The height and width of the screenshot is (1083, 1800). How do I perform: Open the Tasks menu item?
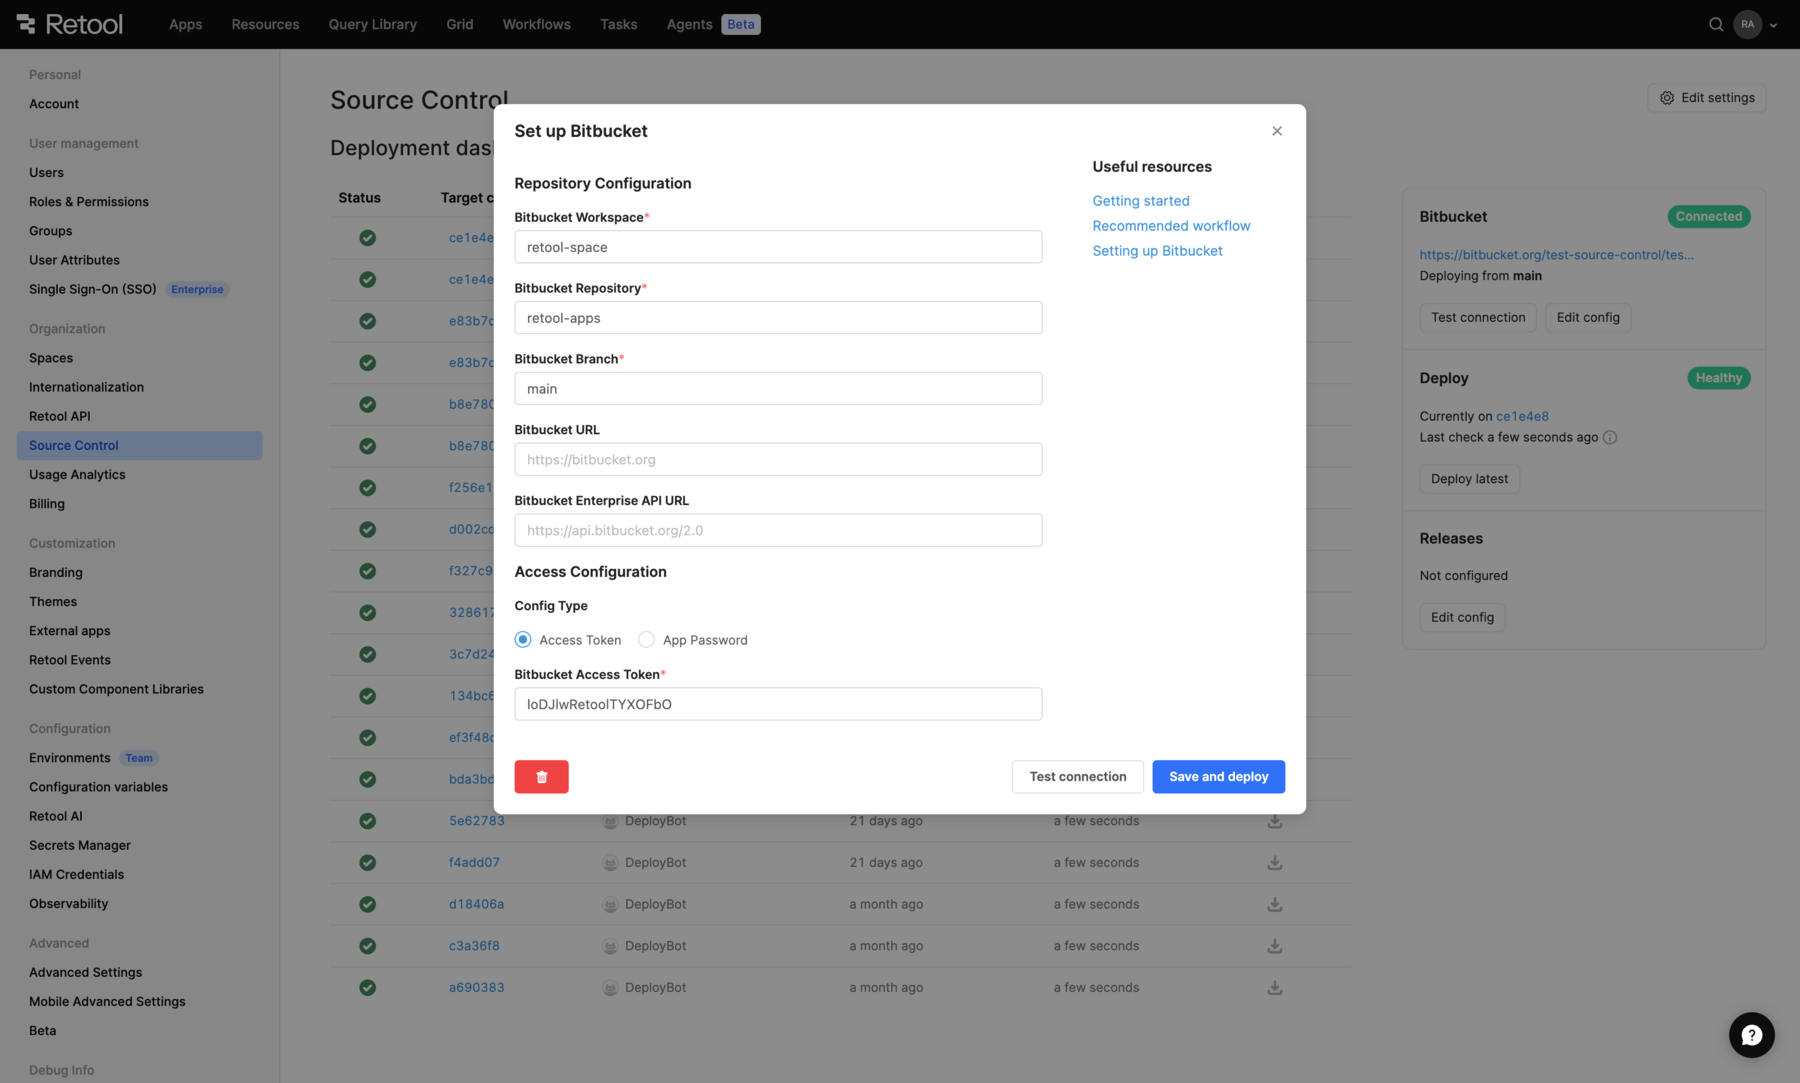pyautogui.click(x=618, y=24)
